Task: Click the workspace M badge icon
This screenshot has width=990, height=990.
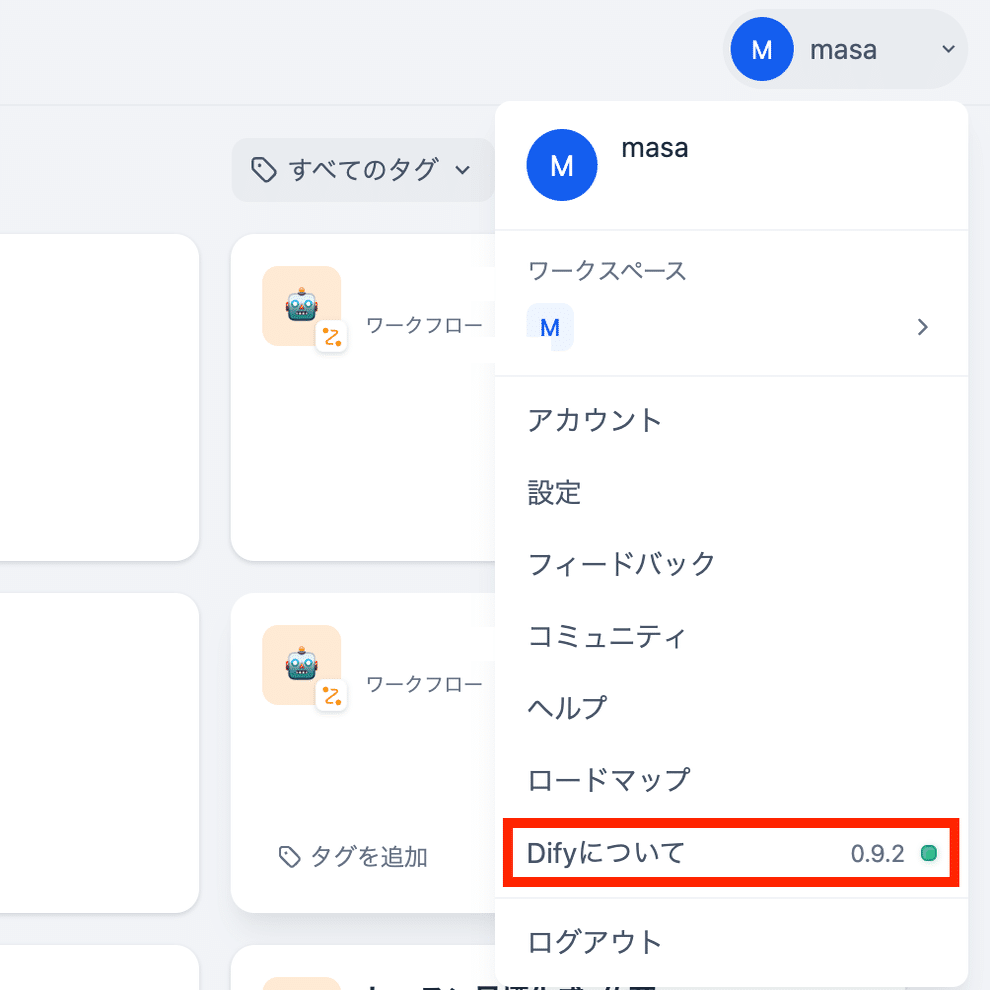Action: coord(549,327)
